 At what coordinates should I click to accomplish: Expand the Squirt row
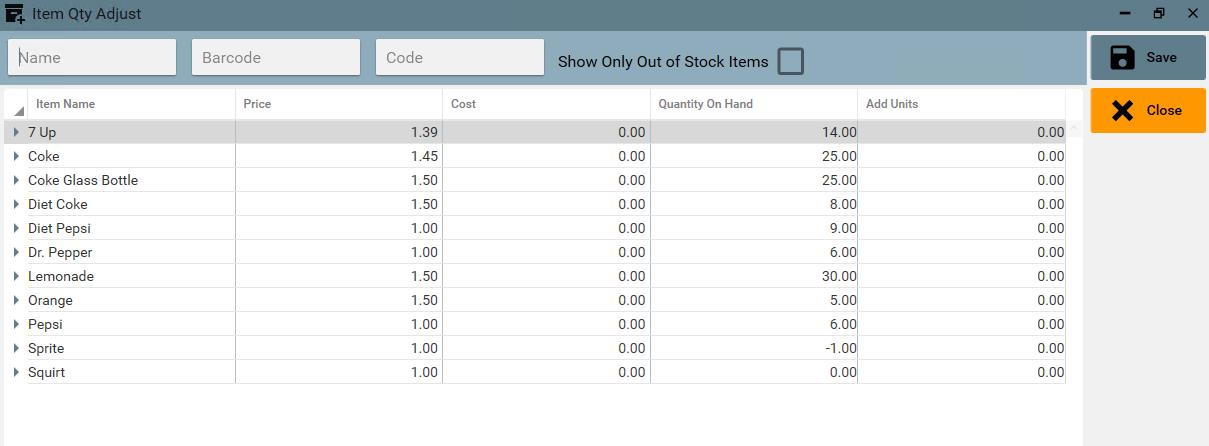pos(16,372)
